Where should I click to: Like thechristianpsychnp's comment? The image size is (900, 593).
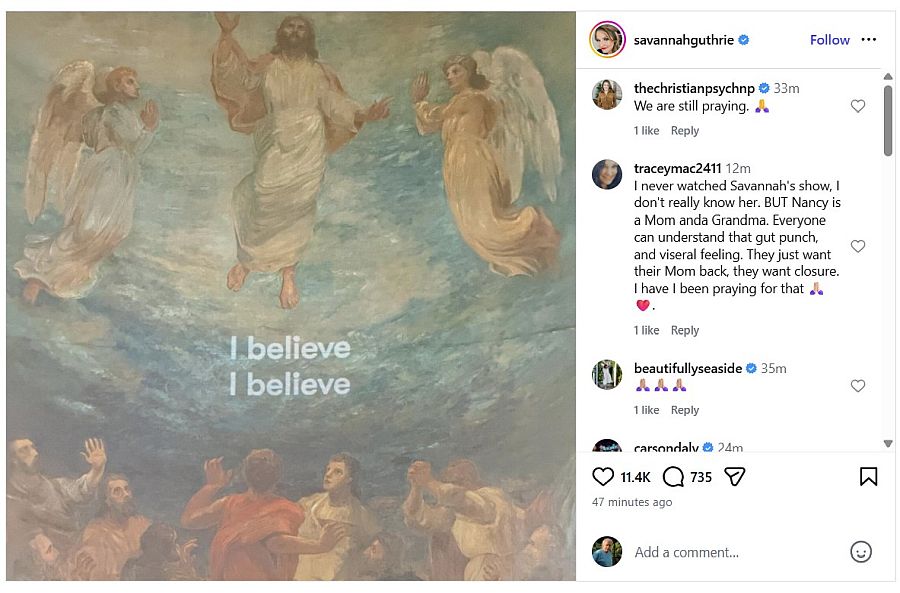[x=857, y=106]
